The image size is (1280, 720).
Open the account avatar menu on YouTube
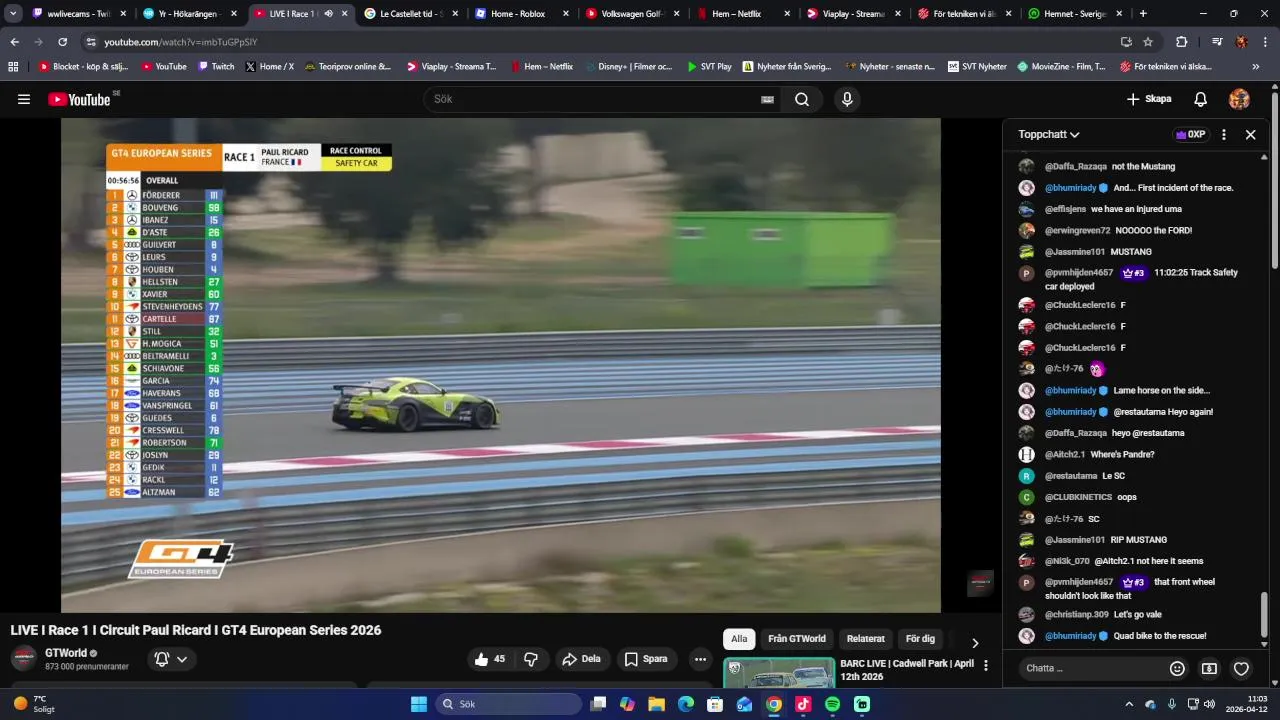click(1239, 99)
